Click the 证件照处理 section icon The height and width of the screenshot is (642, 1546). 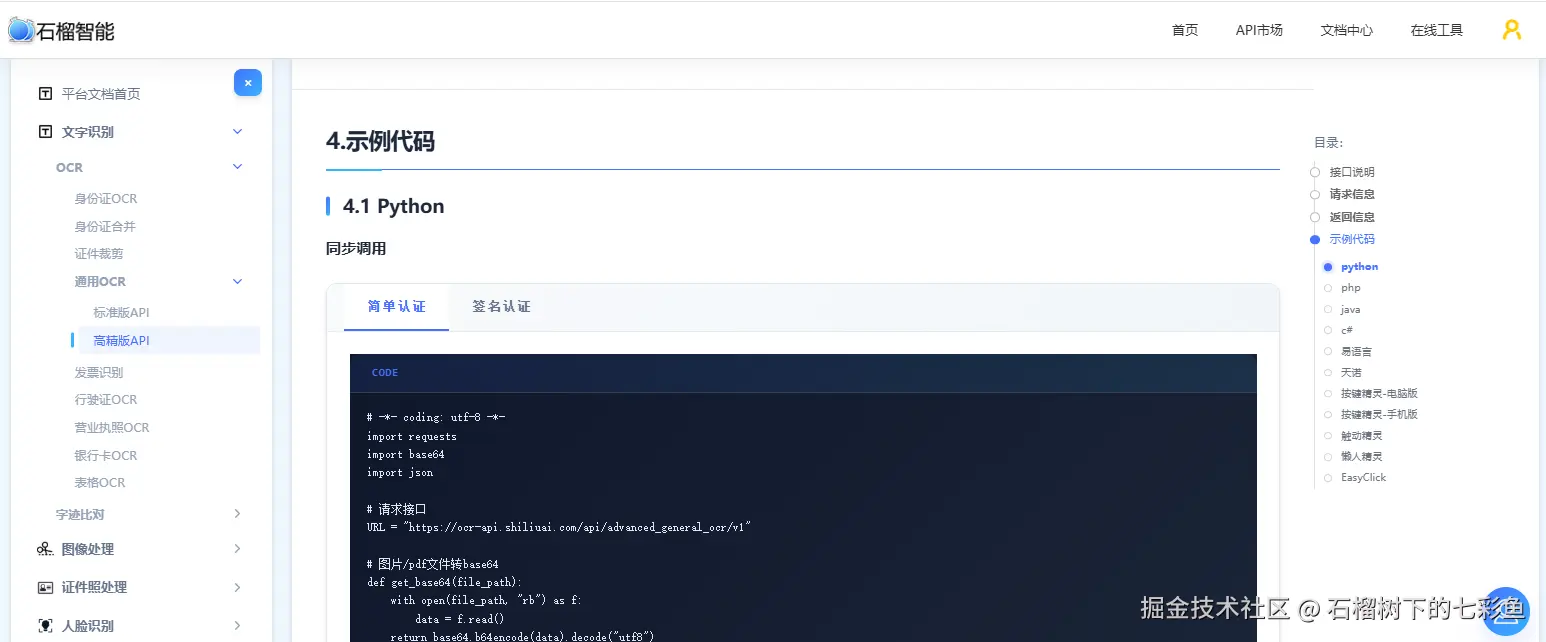click(45, 587)
